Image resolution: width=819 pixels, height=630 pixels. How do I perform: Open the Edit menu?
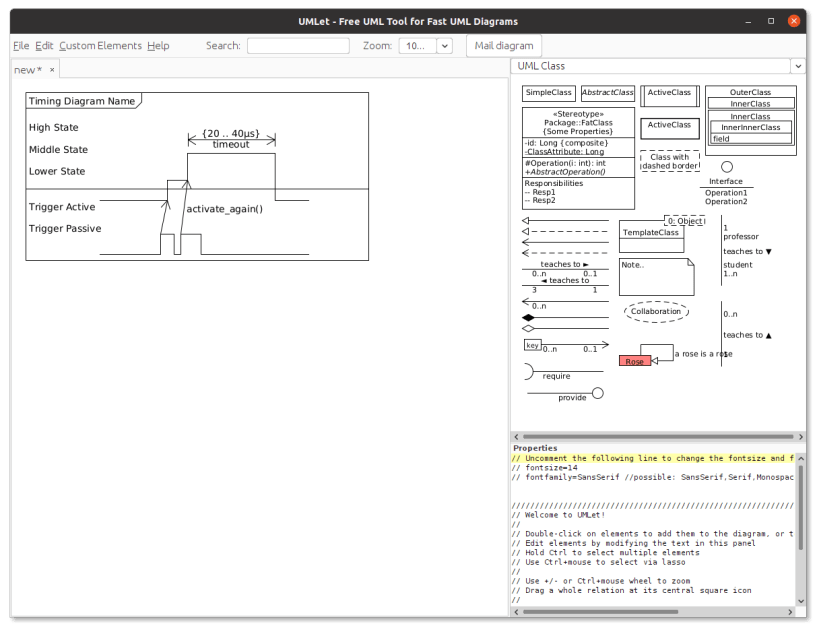[44, 46]
